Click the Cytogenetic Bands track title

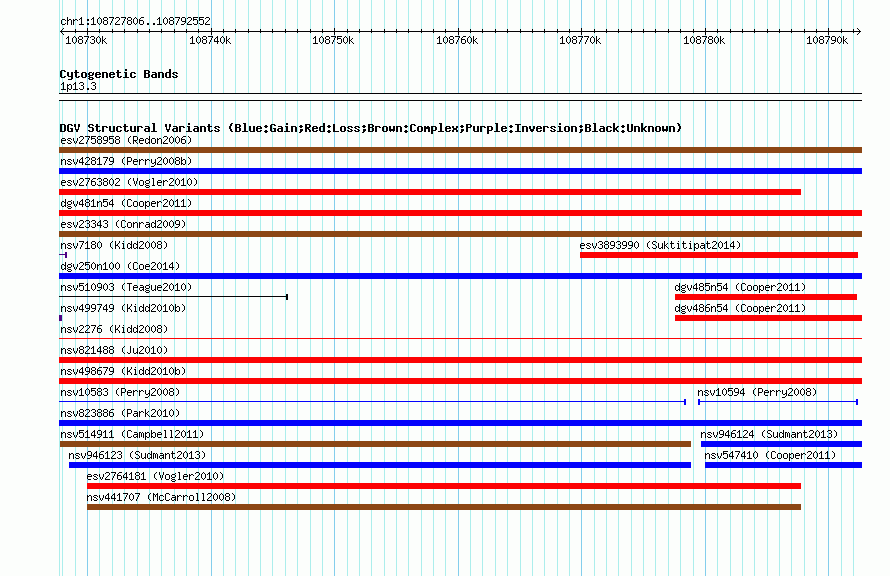[x=119, y=74]
